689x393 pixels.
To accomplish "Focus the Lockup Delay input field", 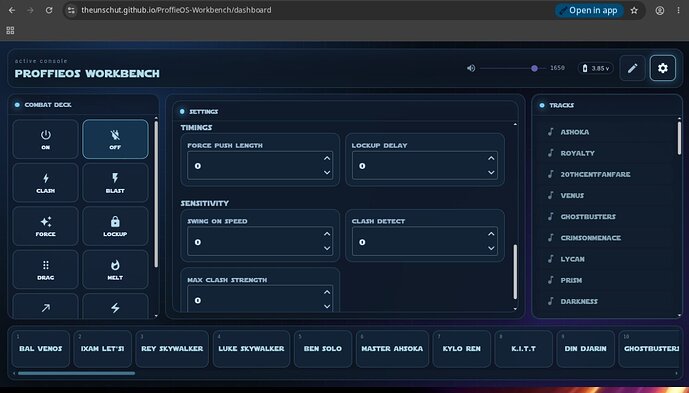I will (x=424, y=165).
